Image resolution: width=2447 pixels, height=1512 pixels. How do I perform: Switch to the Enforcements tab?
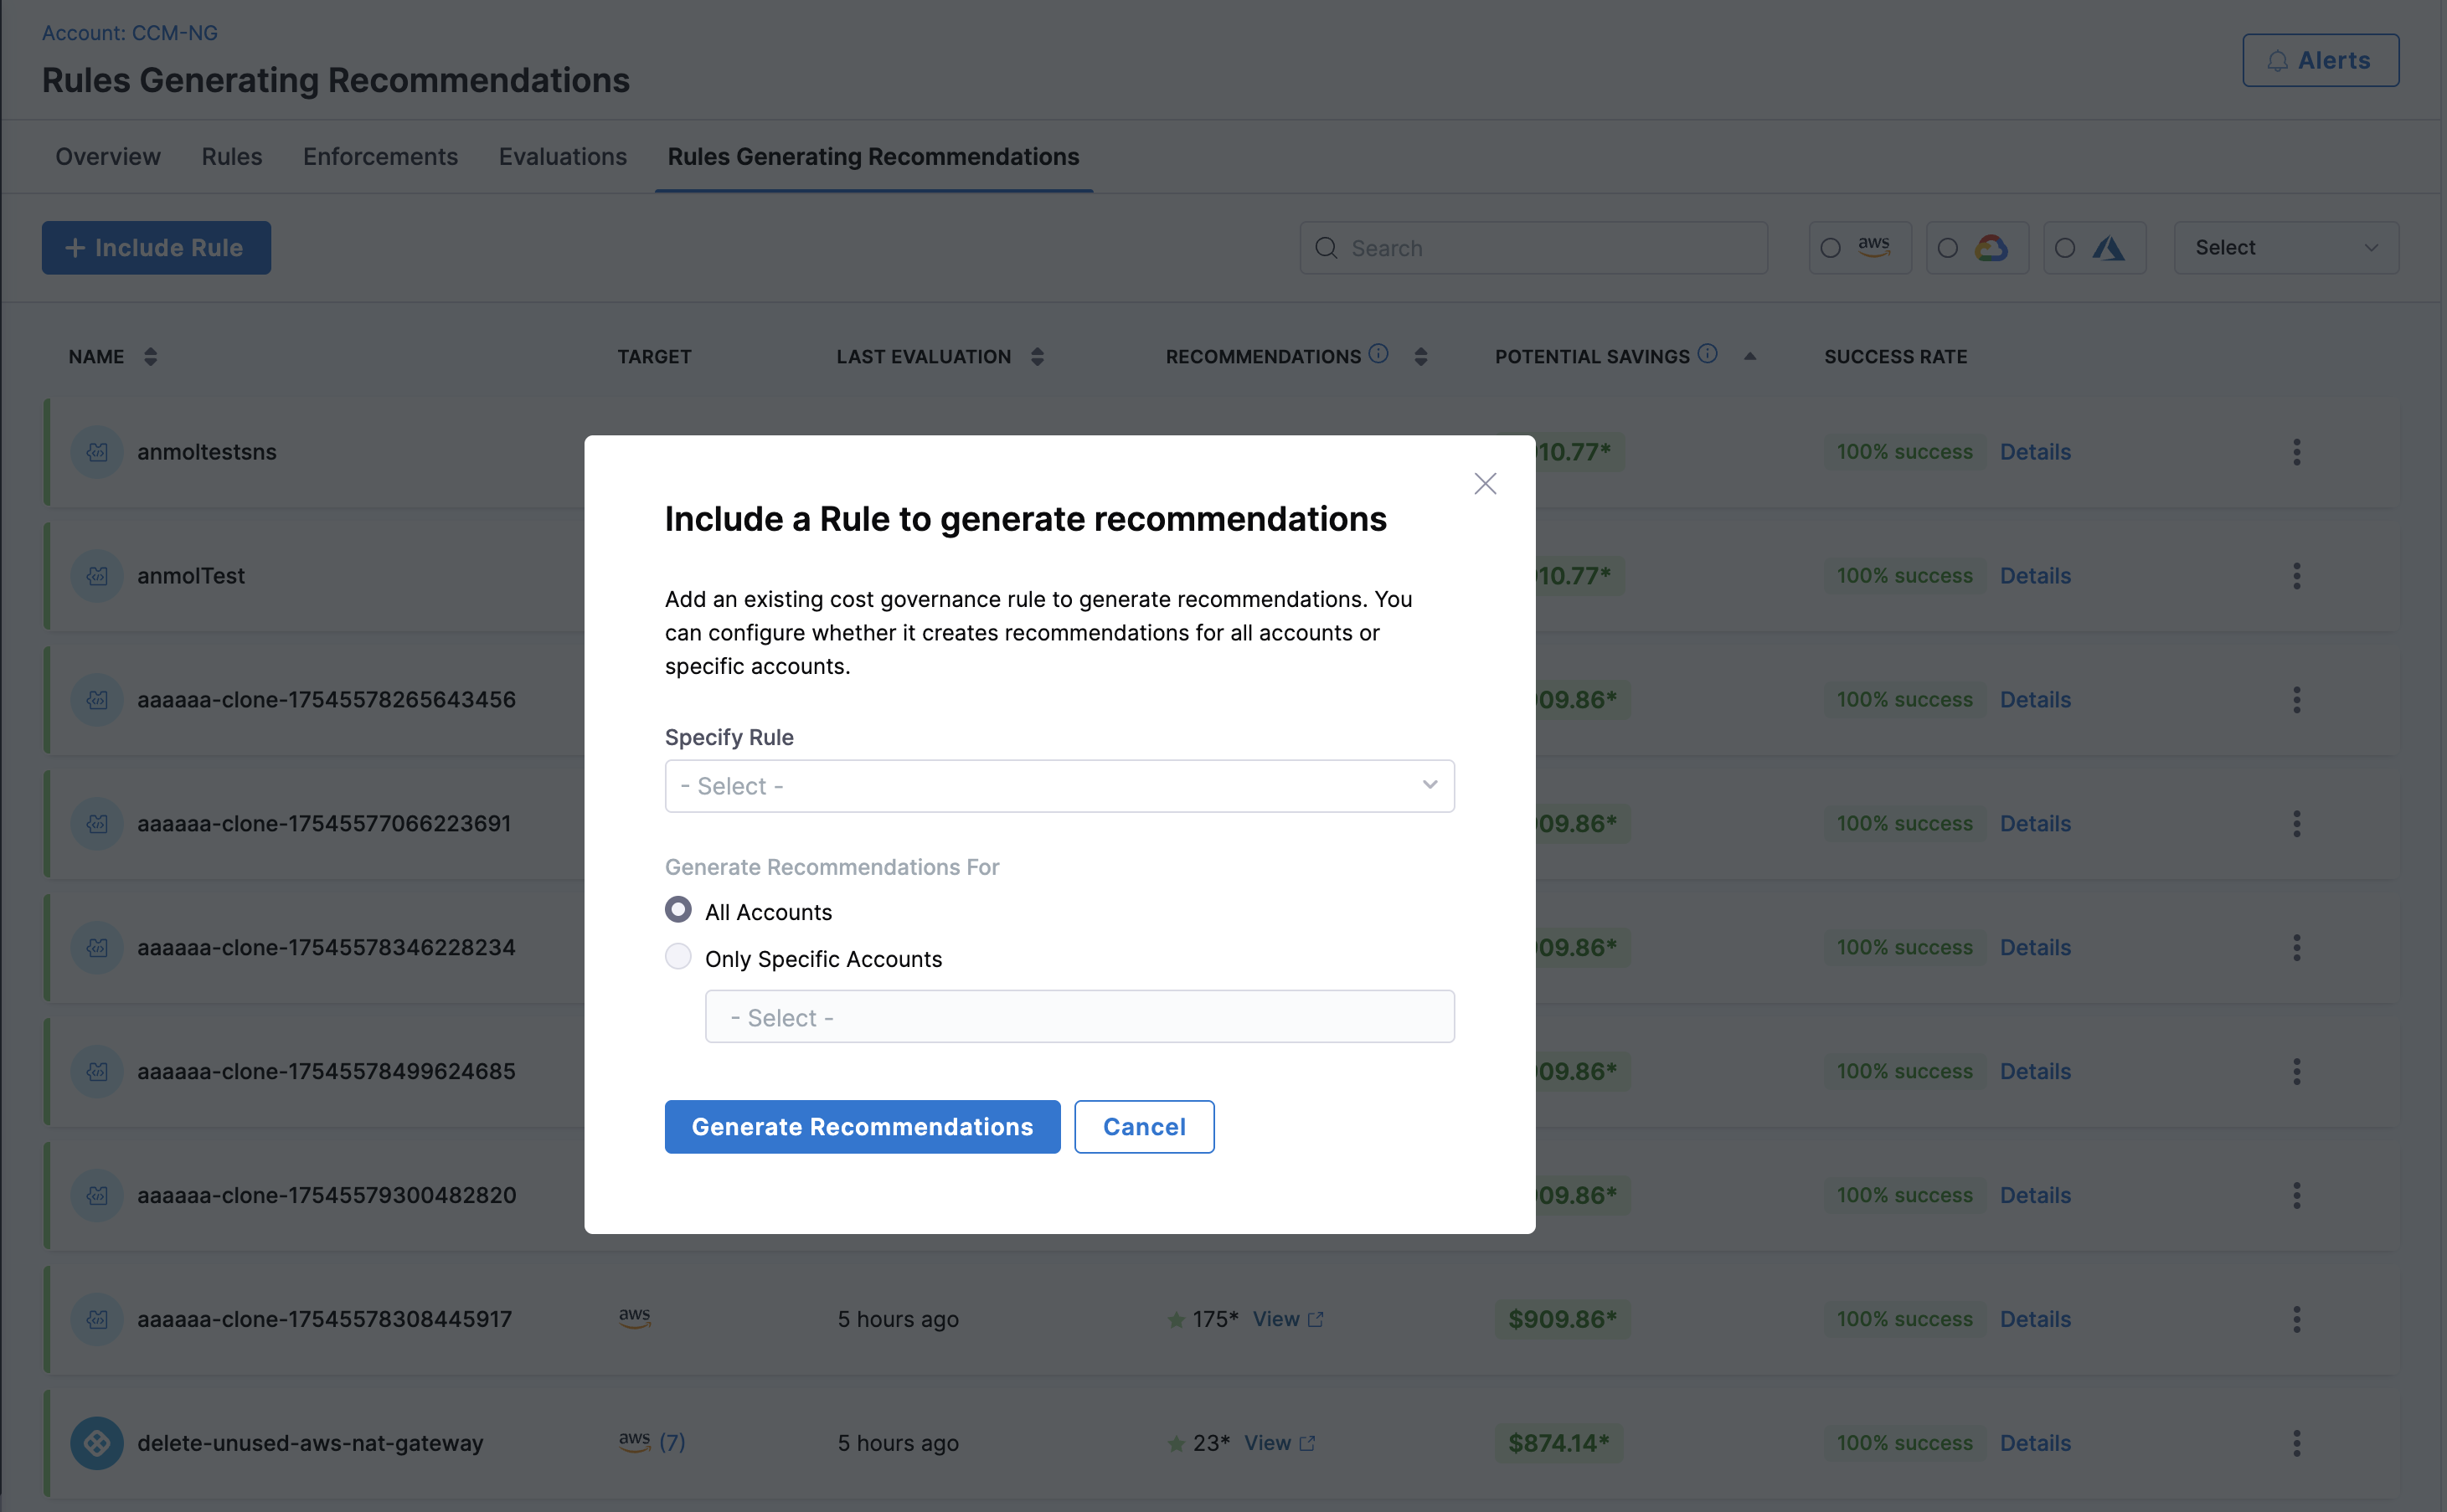(380, 157)
